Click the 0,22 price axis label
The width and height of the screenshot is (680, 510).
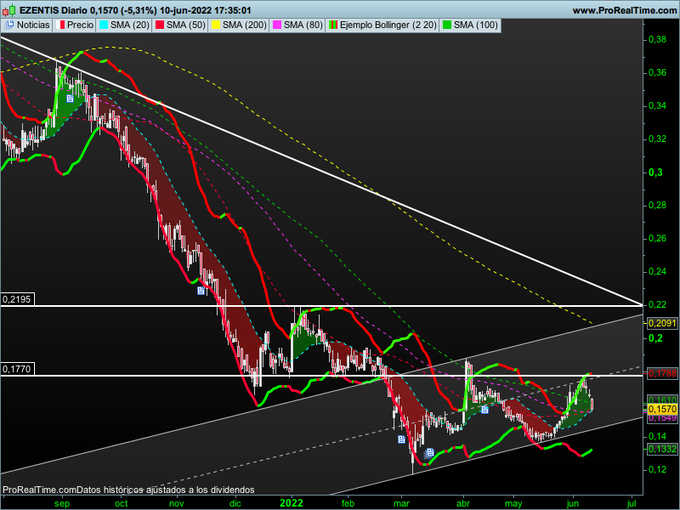[657, 305]
